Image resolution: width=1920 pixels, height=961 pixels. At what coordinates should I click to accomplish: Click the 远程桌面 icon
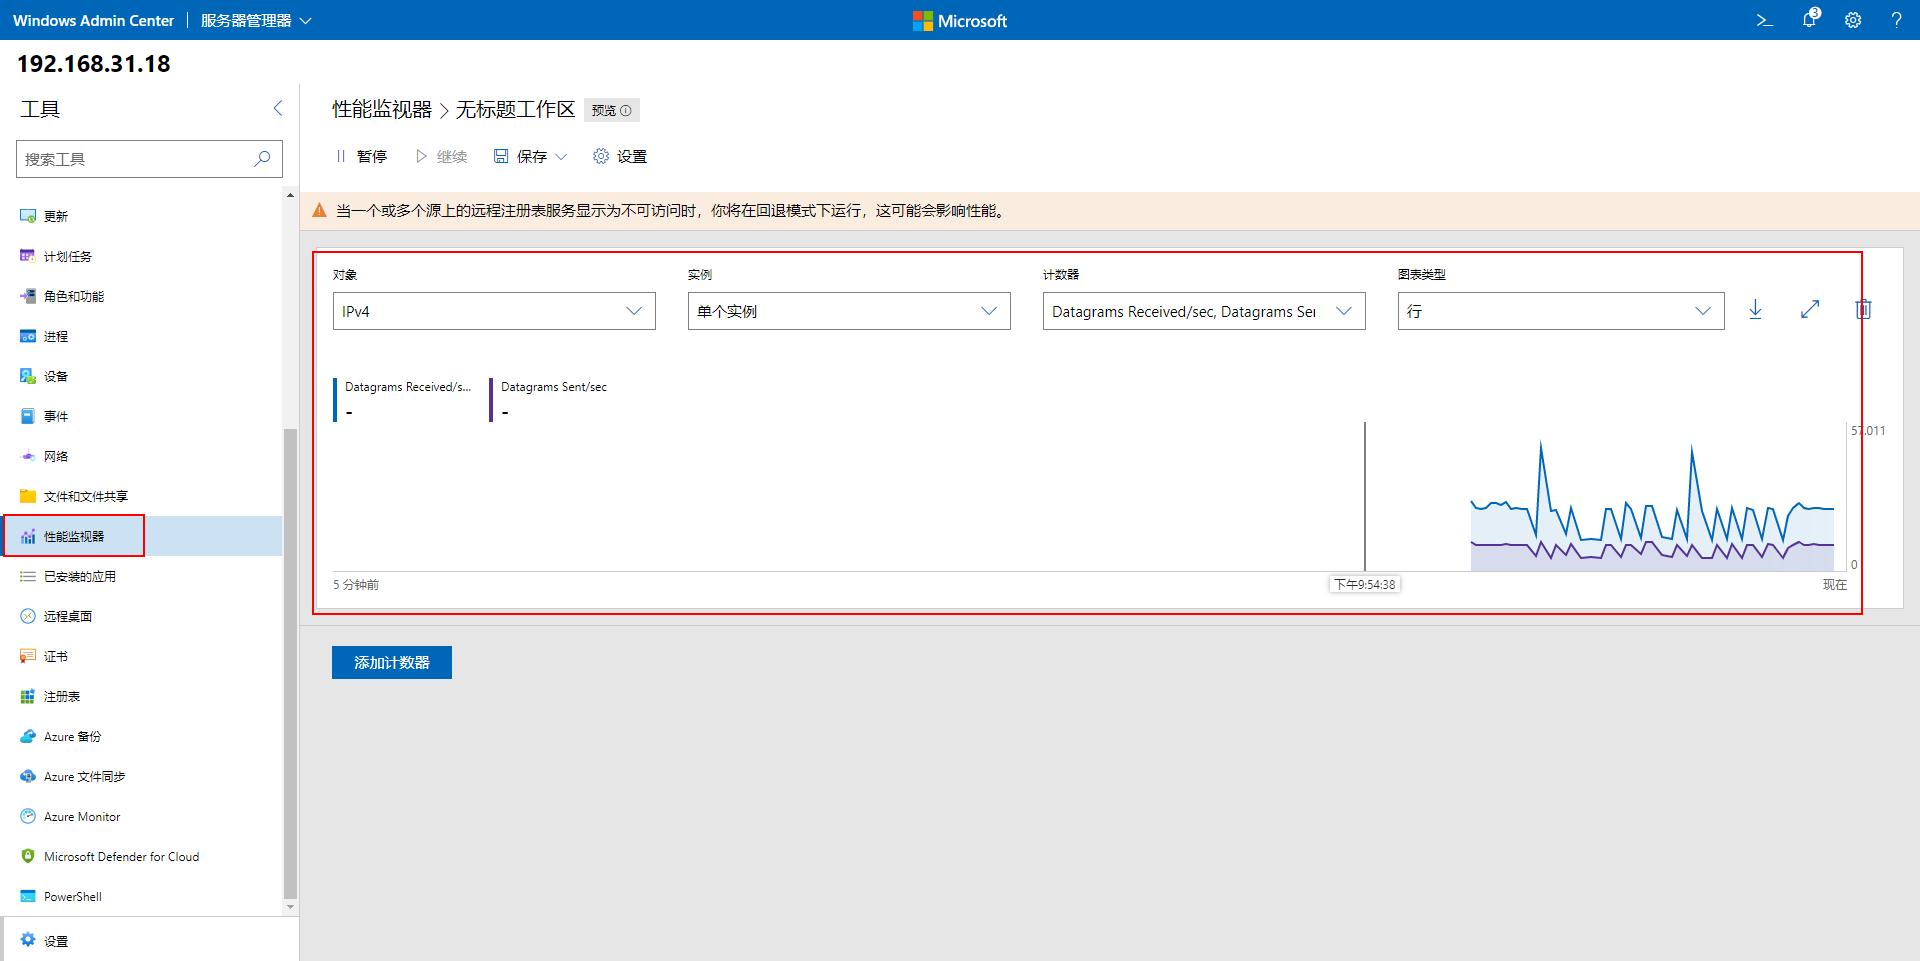[x=28, y=616]
